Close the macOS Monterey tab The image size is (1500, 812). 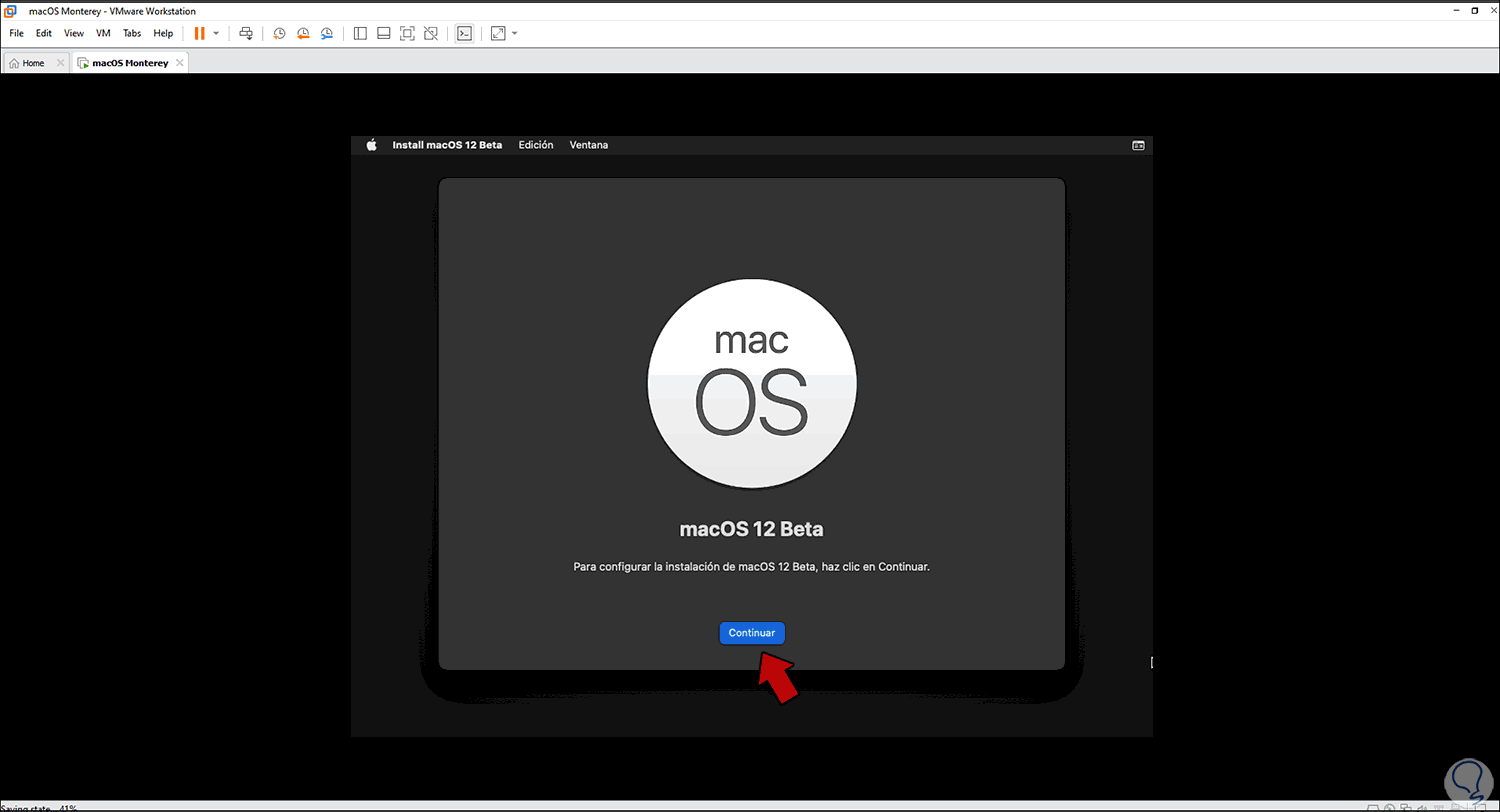coord(179,63)
